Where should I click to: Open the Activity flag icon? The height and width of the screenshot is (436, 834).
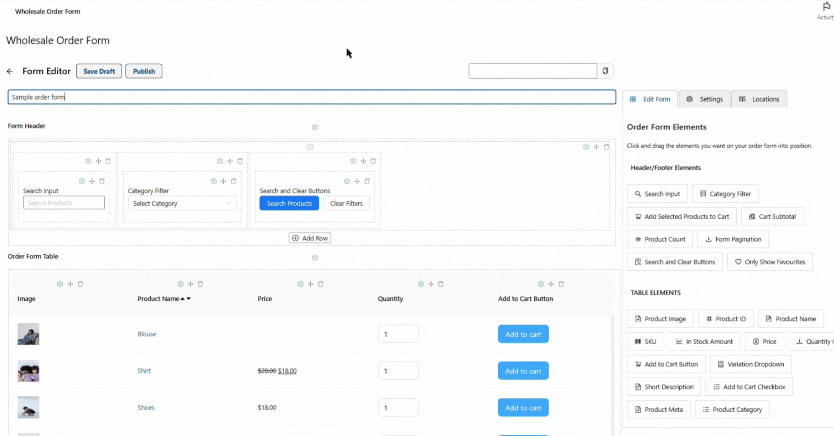825,7
